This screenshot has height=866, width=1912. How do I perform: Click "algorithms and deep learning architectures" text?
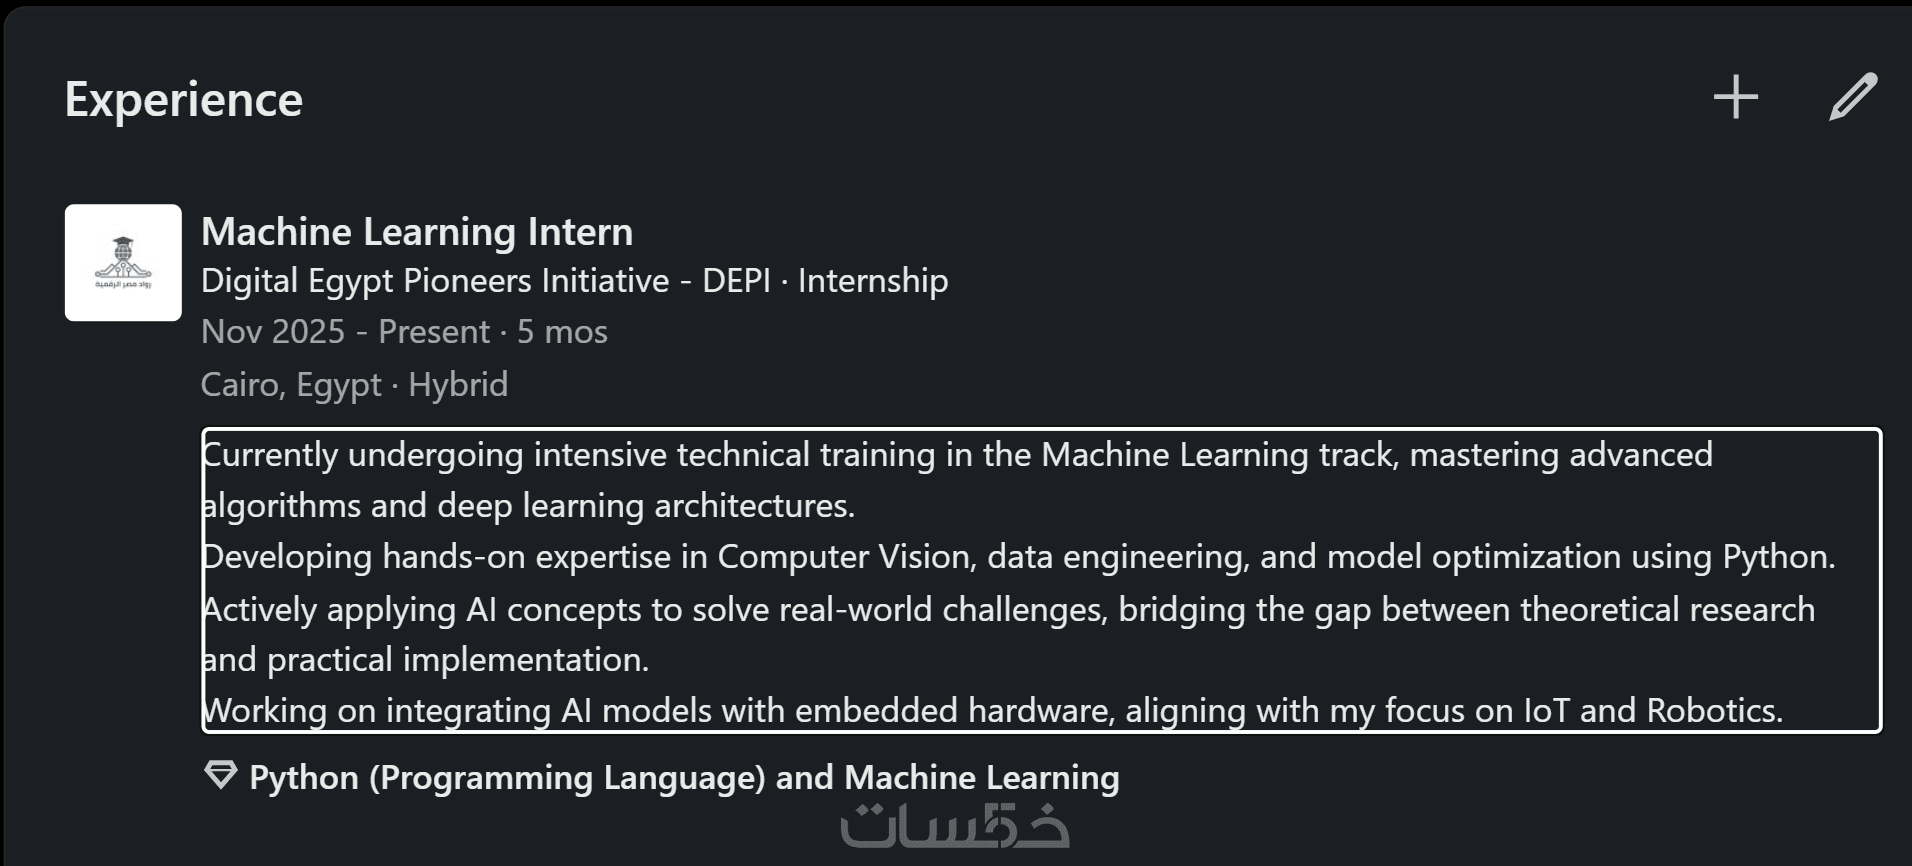[x=528, y=506]
